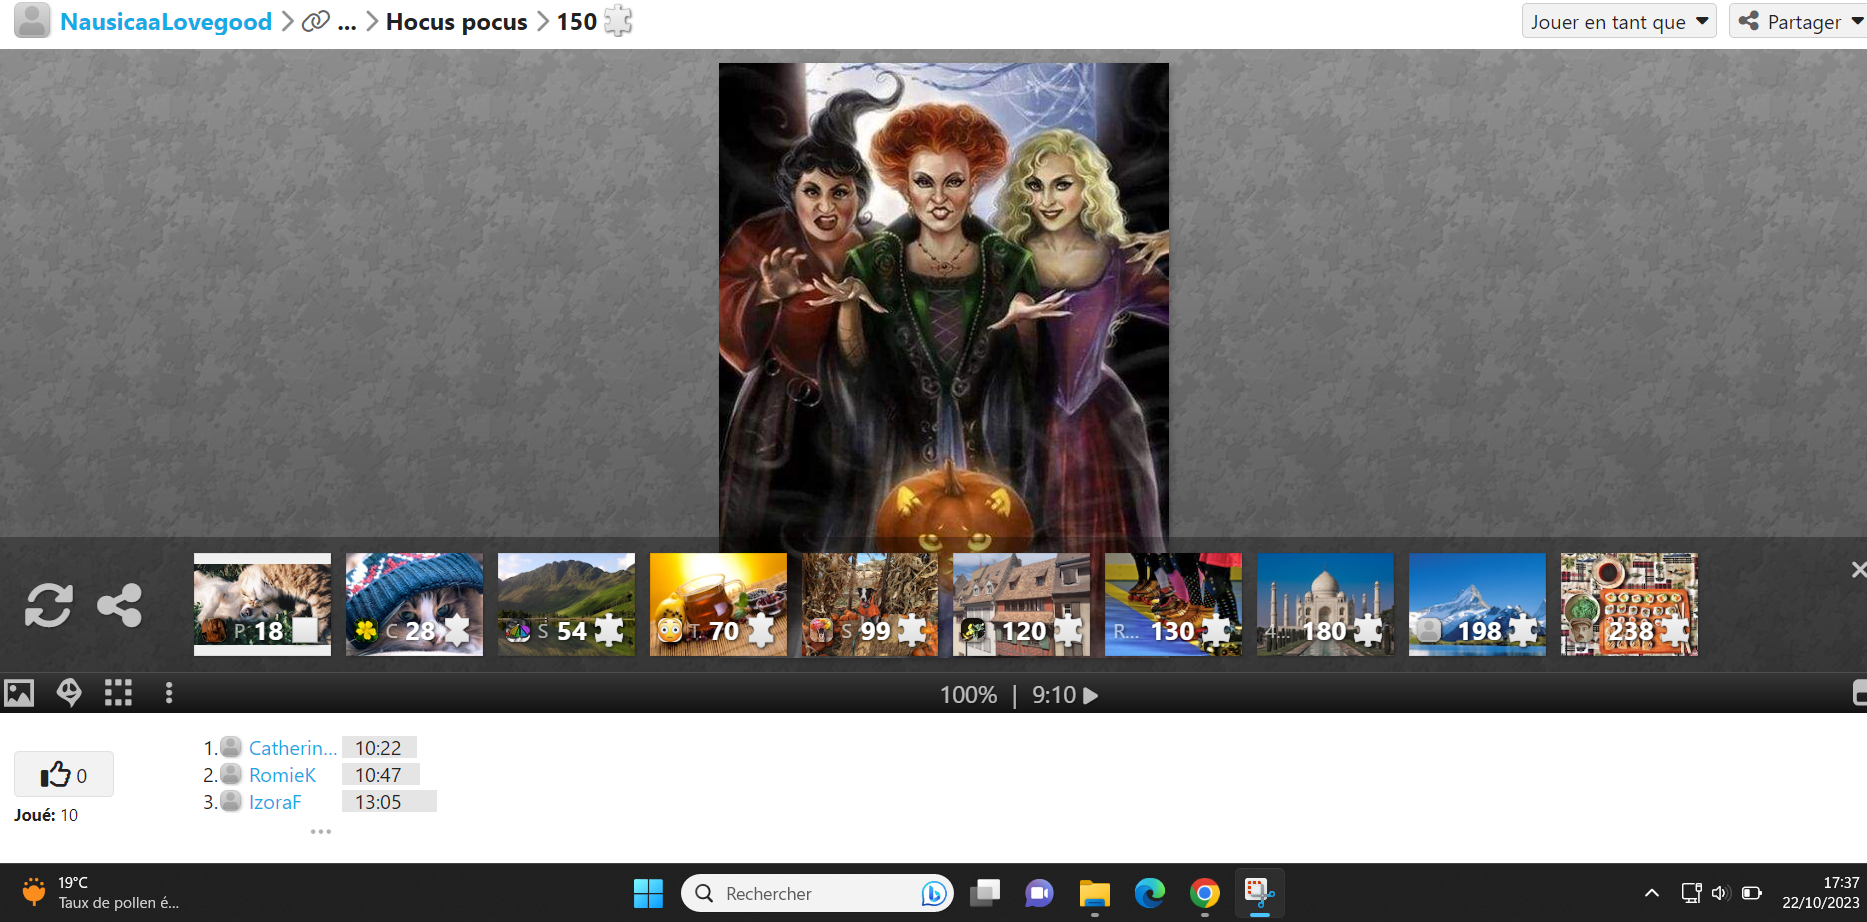Select the 180-piece Taj Mahal puzzle

click(1325, 605)
